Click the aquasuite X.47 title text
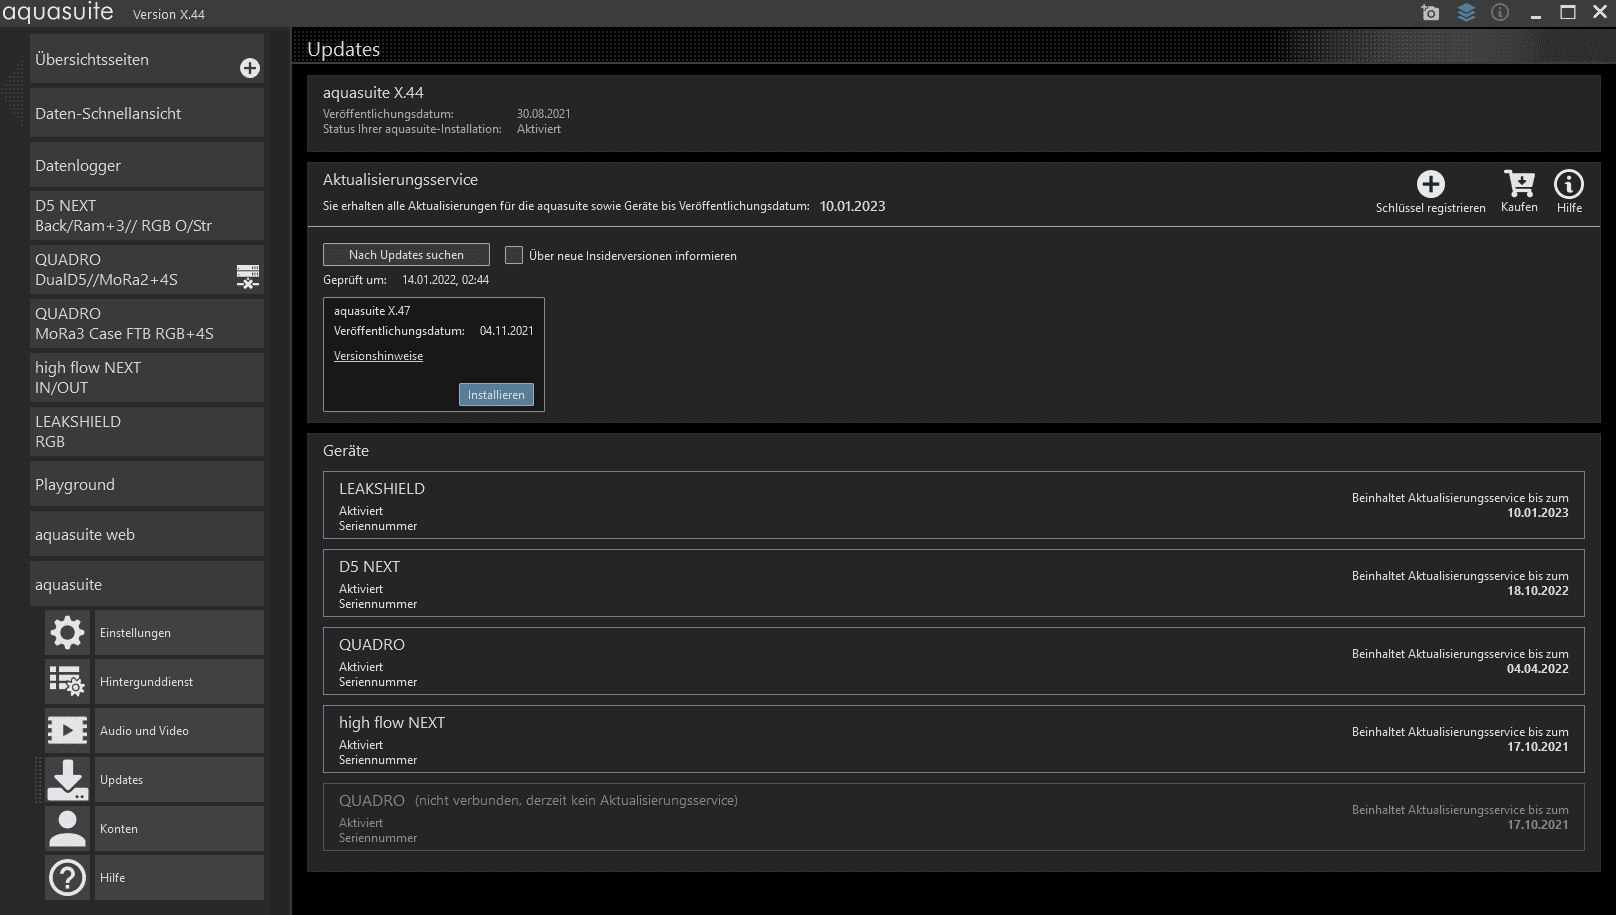Viewport: 1616px width, 915px height. point(372,311)
